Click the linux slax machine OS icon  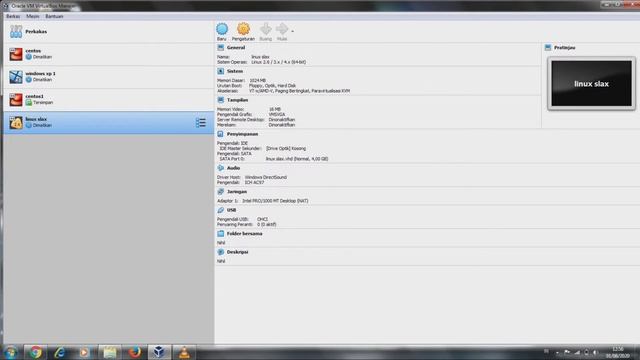[x=16, y=122]
